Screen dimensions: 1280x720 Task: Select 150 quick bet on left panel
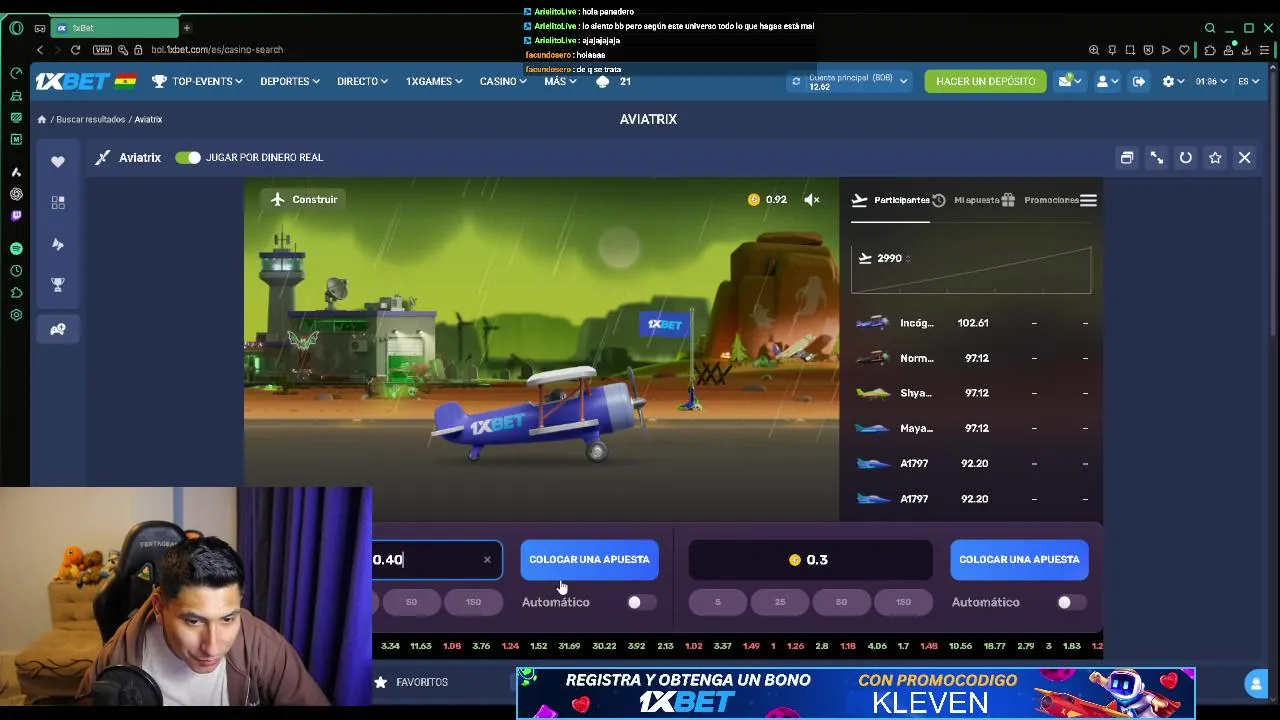coord(473,602)
